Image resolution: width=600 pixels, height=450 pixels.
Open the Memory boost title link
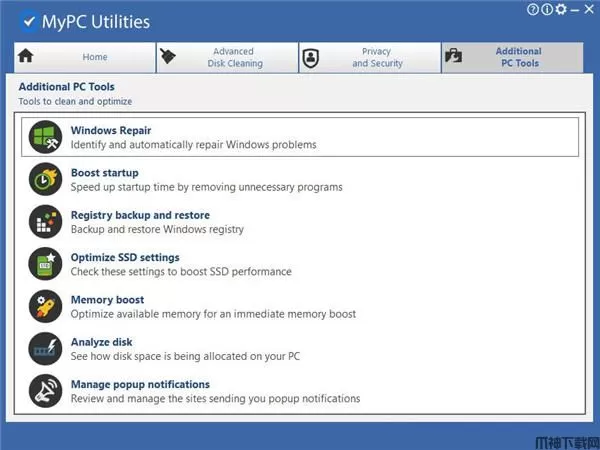point(108,300)
